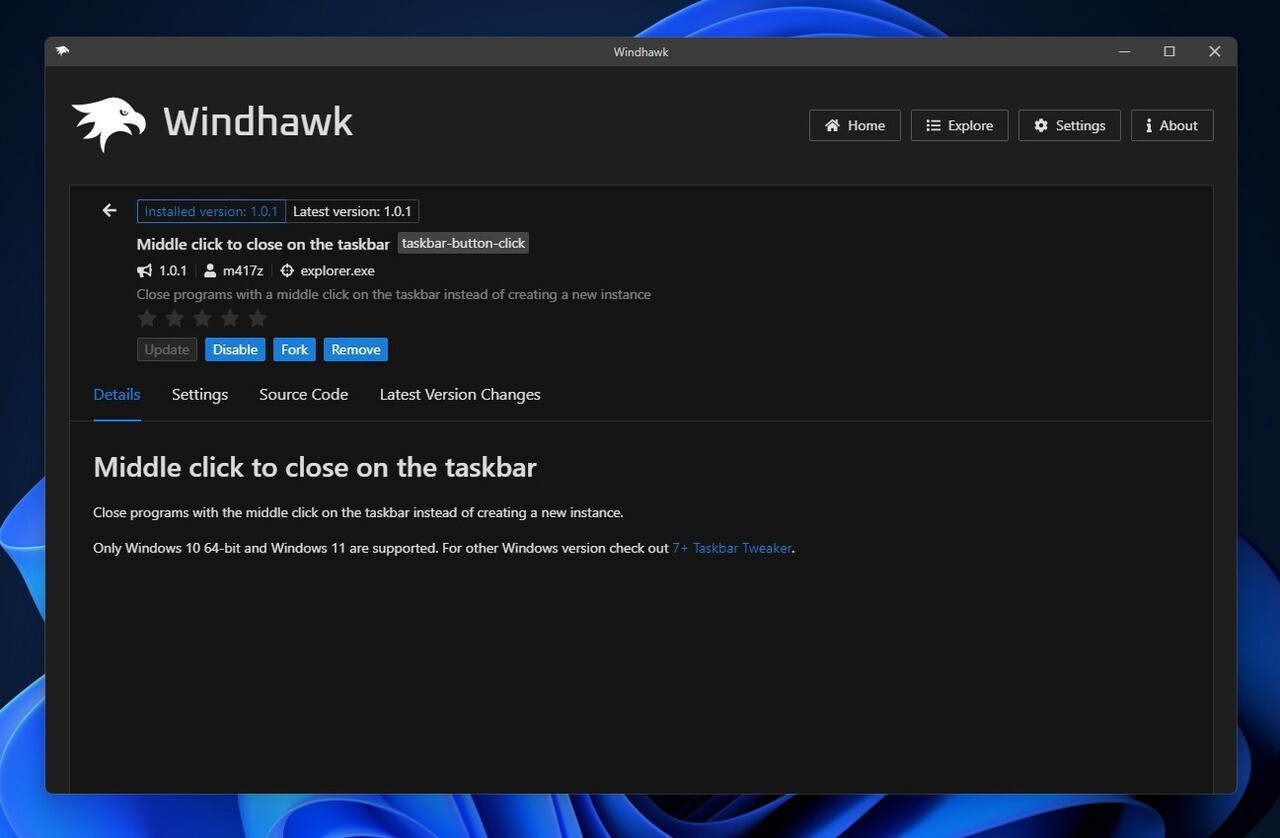Rate the mod four stars
This screenshot has height=838, width=1280.
(x=230, y=318)
